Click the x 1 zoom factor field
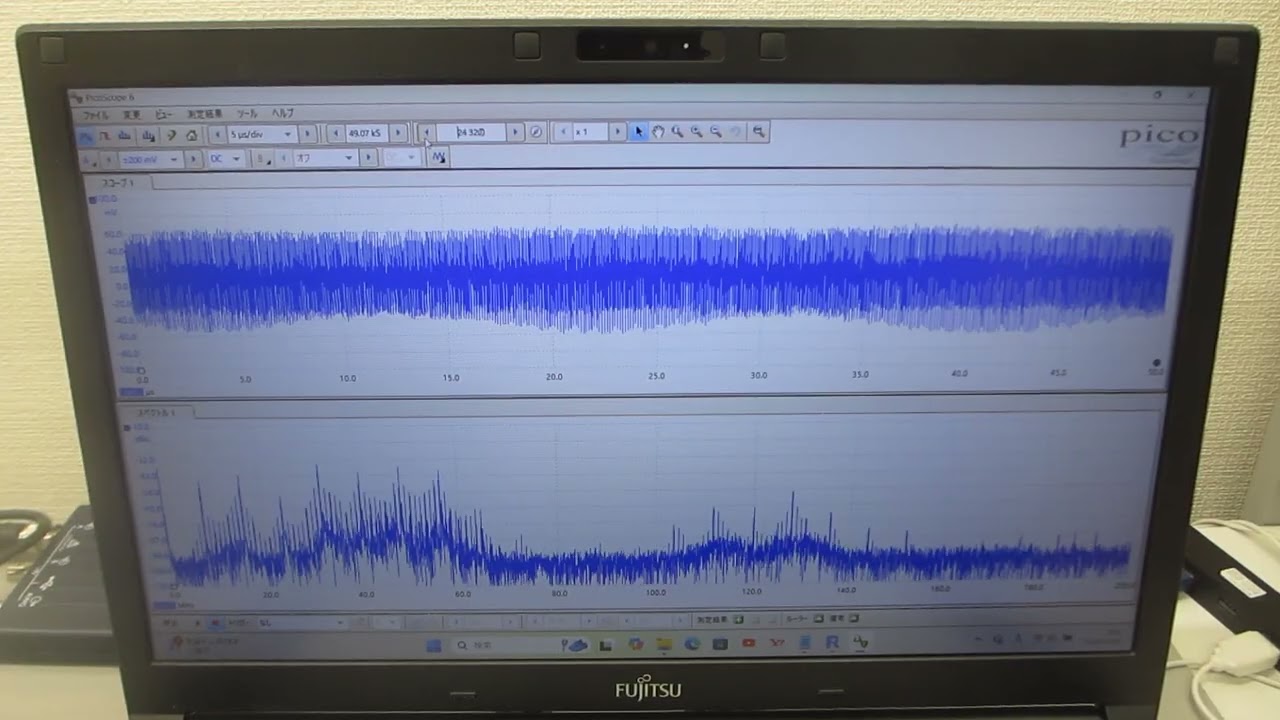The width and height of the screenshot is (1280, 720). pos(590,132)
